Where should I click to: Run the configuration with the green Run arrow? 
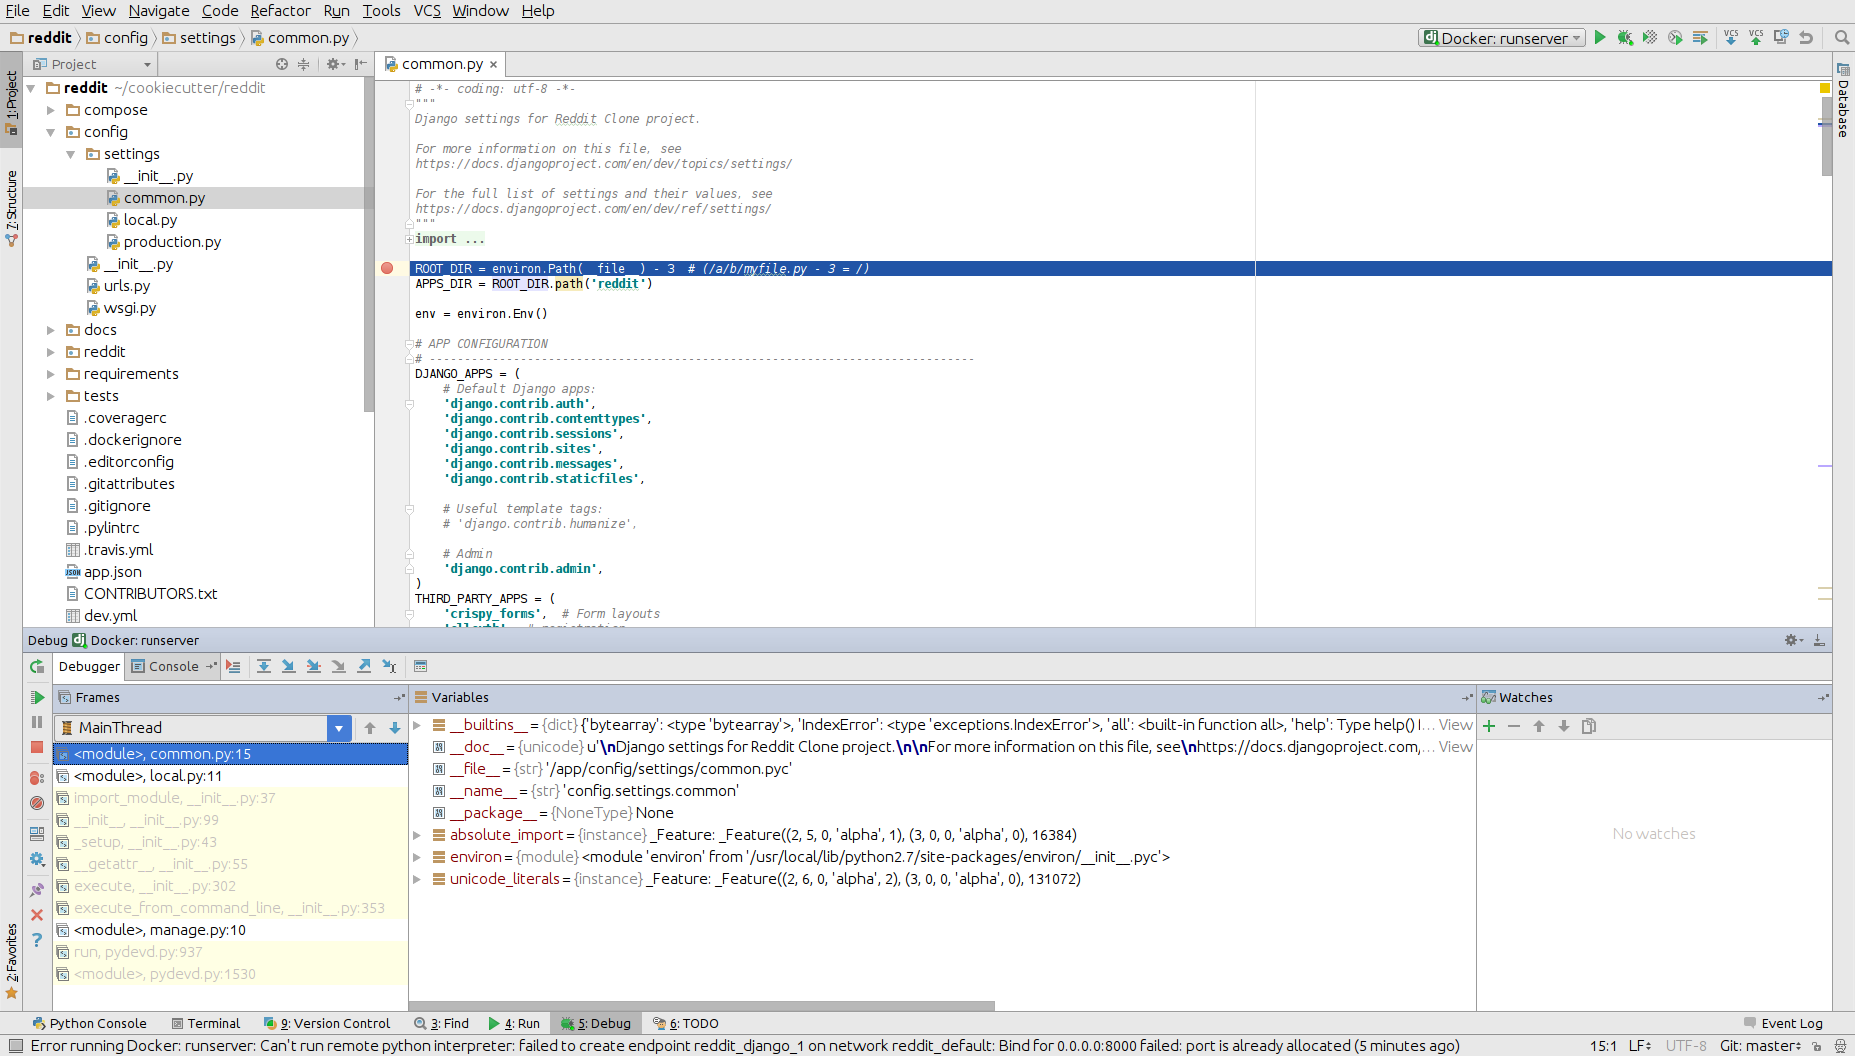point(1599,37)
